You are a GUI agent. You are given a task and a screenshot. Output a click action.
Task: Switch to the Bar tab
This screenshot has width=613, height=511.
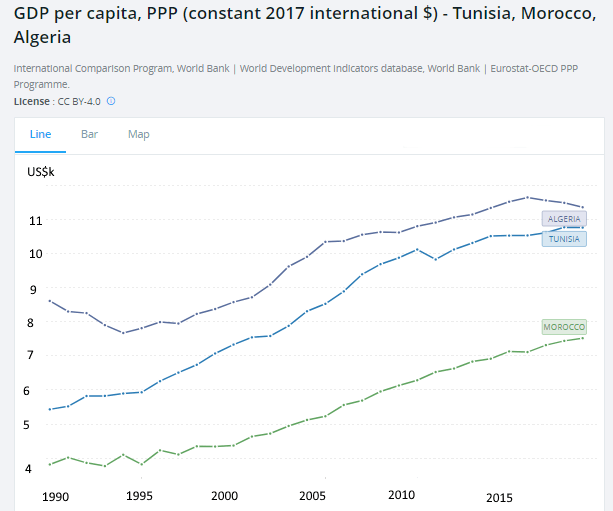[x=89, y=134]
